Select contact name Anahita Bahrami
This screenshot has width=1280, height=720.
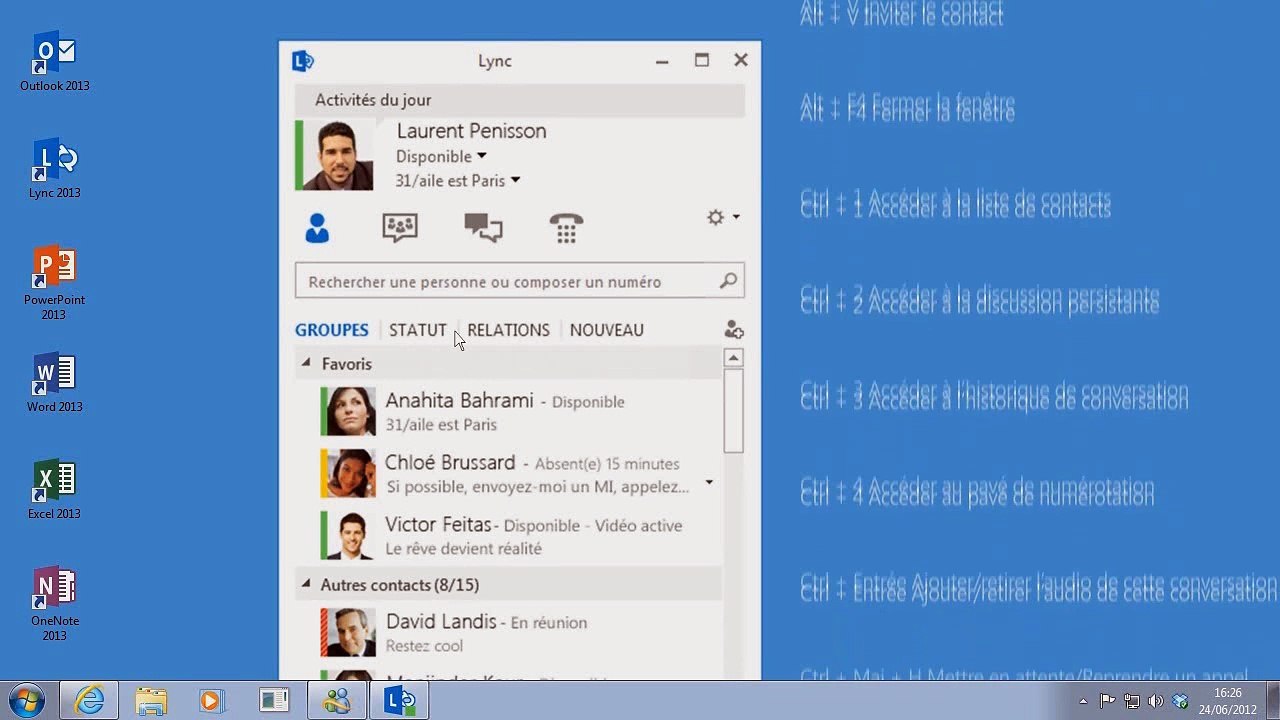[460, 401]
